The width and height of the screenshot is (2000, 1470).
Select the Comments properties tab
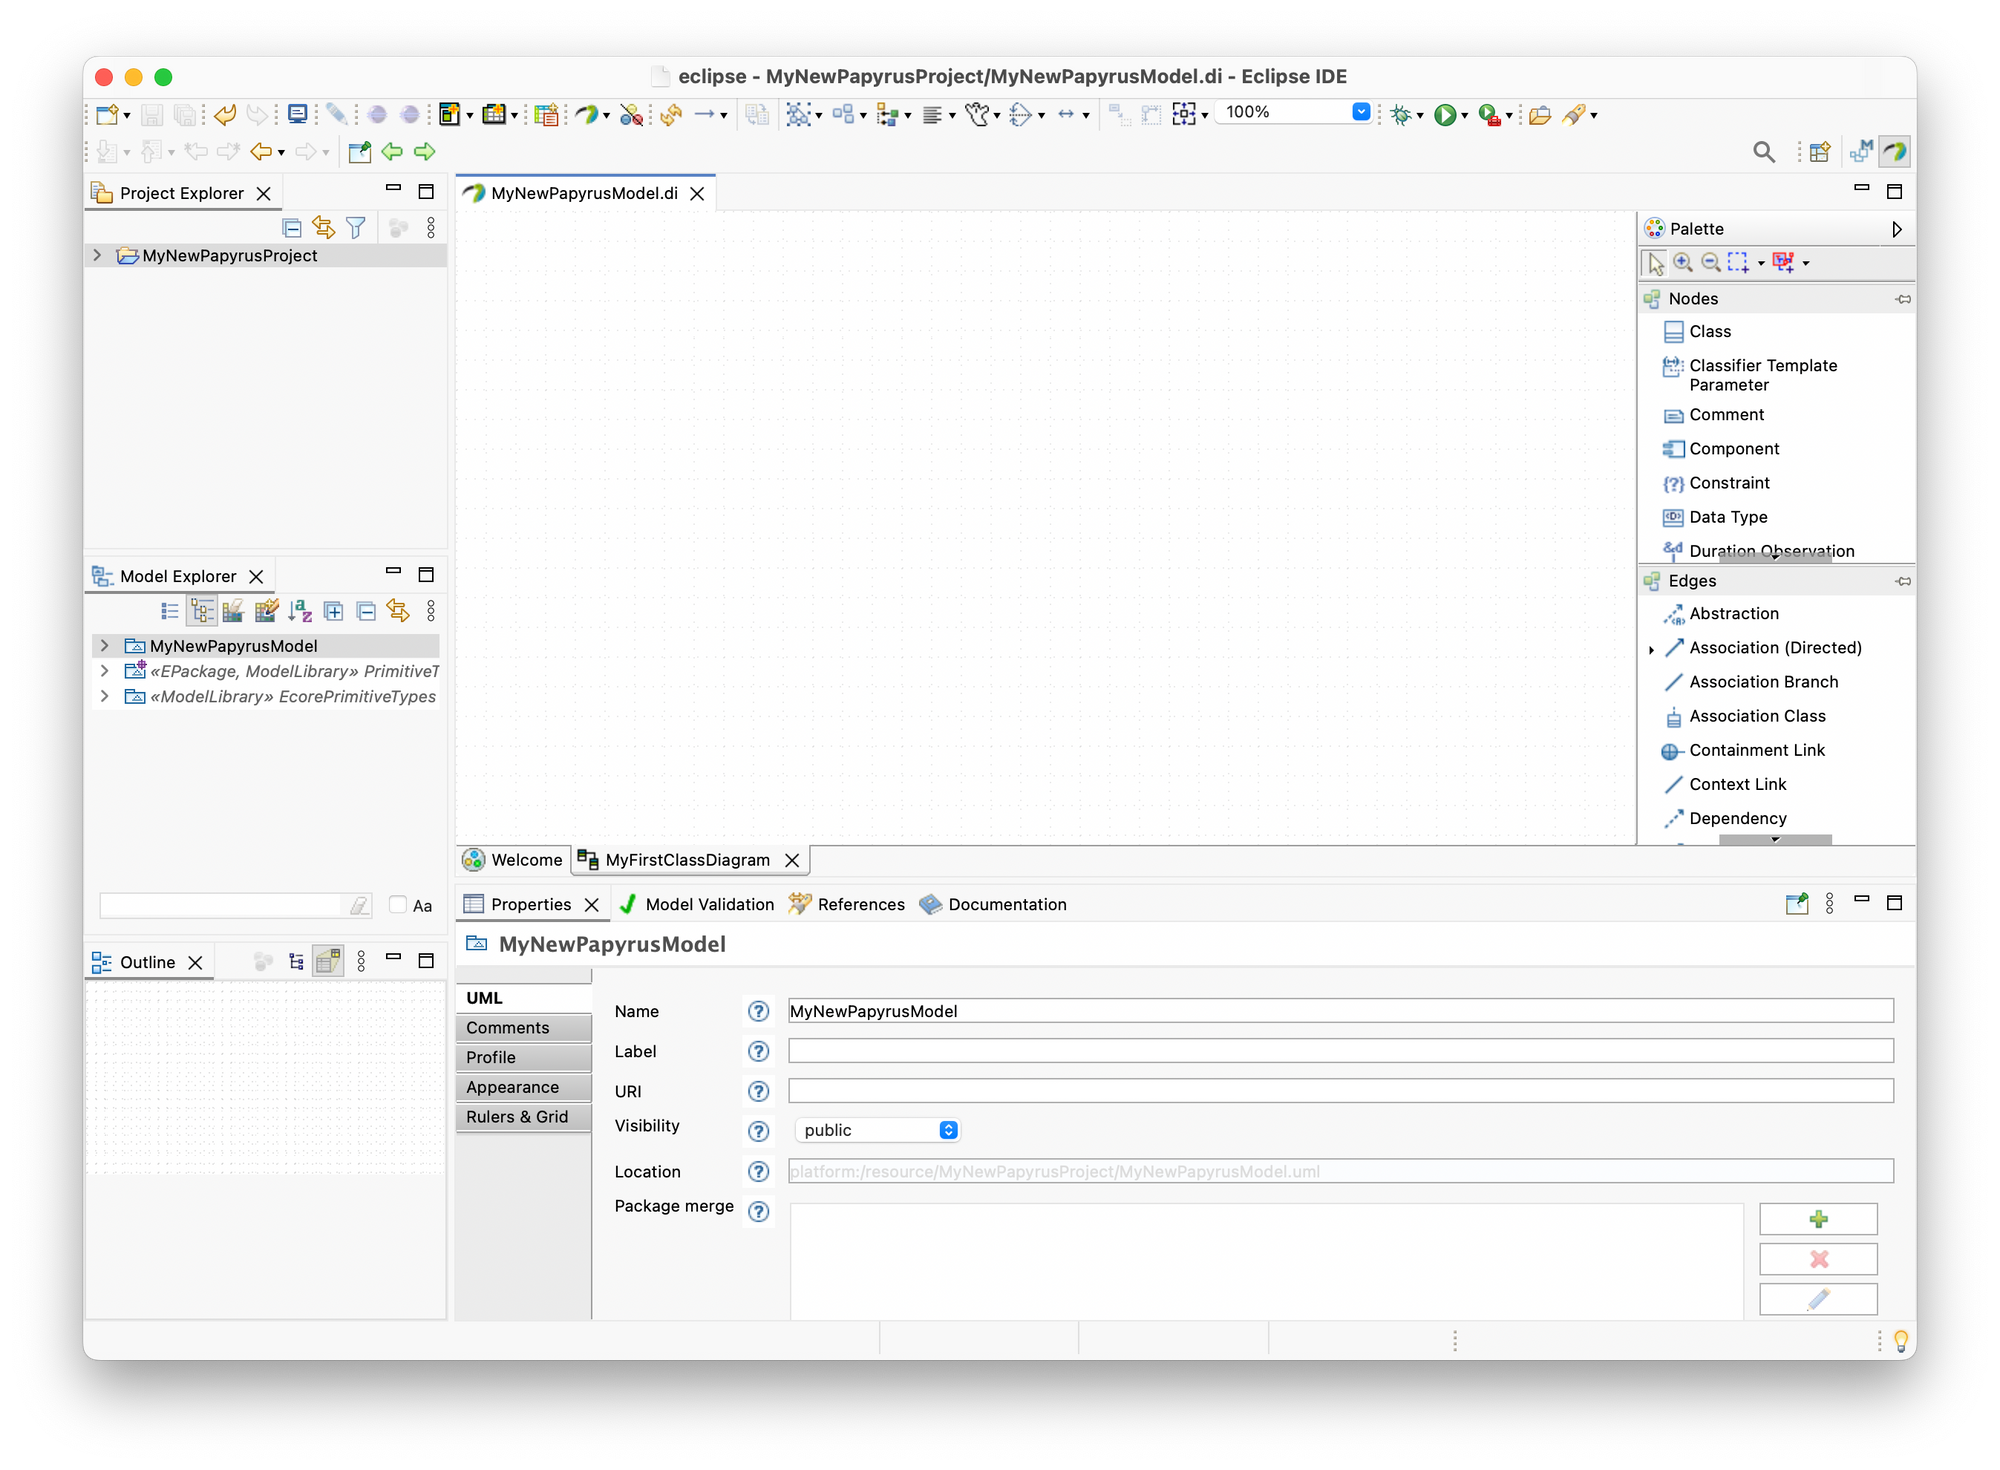pyautogui.click(x=524, y=1028)
